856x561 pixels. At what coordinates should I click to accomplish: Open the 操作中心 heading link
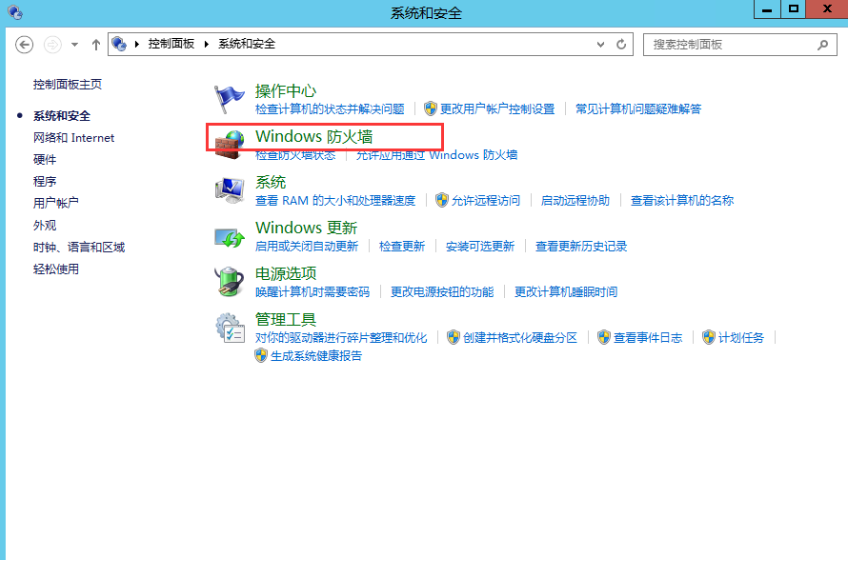tap(286, 91)
